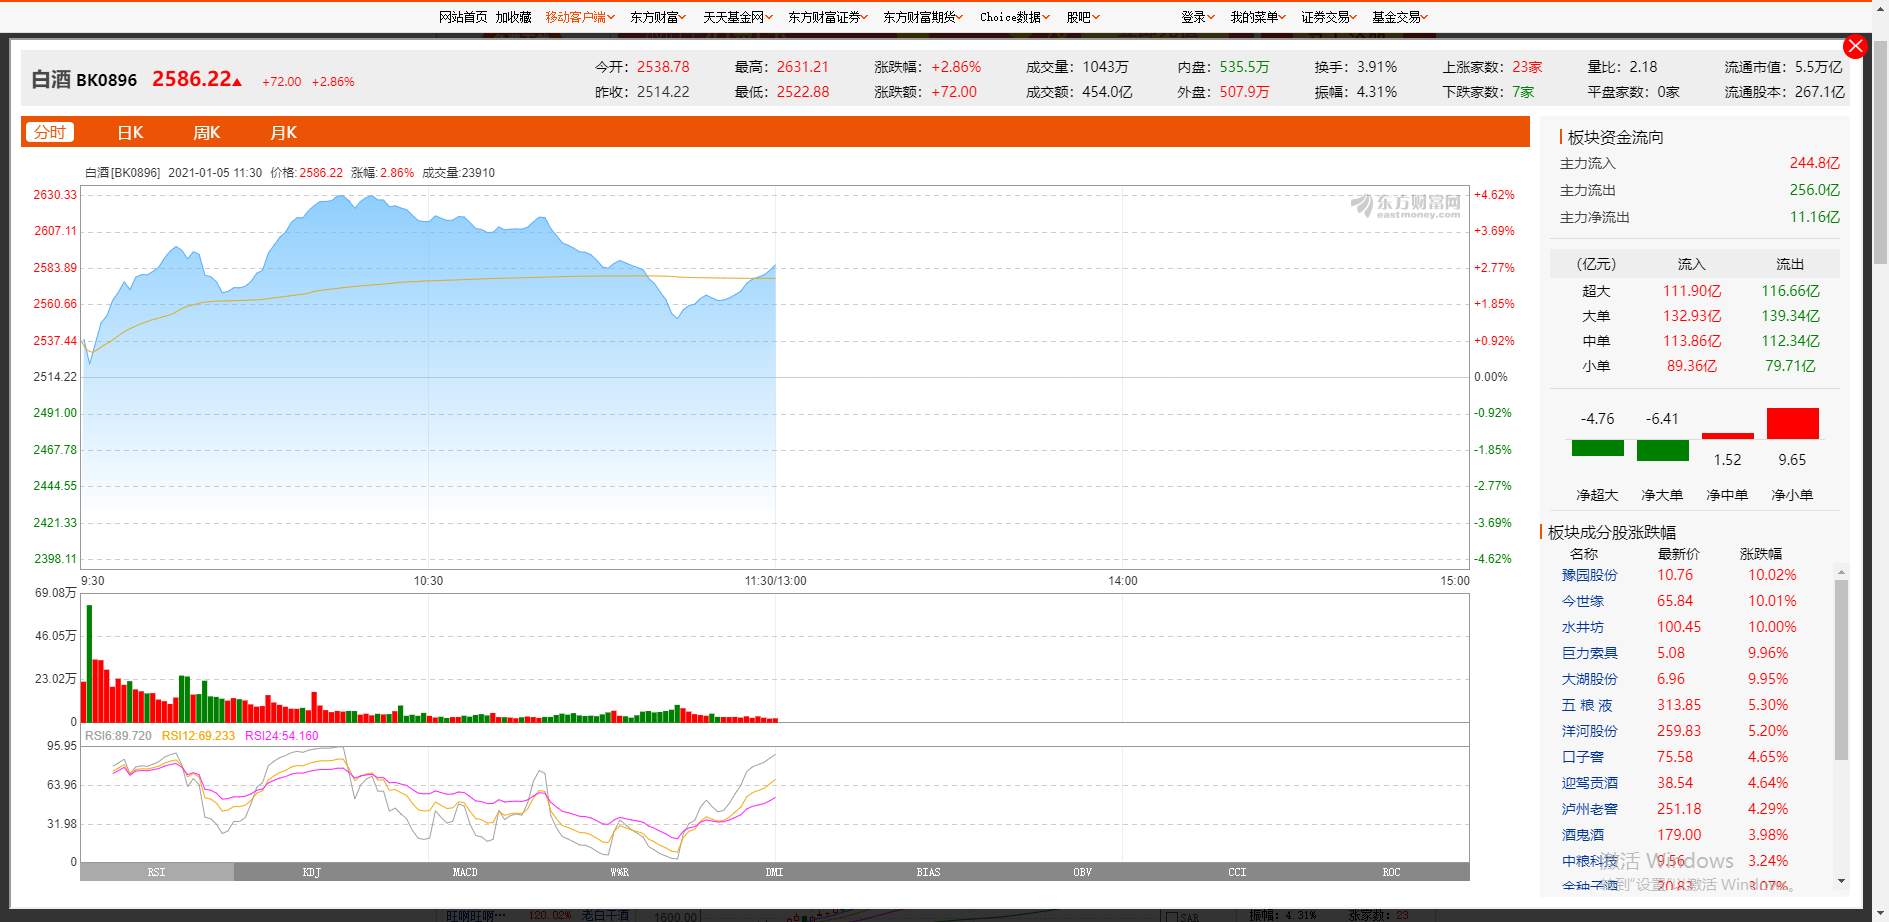Click the 加收藏 link
The image size is (1889, 922).
(514, 17)
